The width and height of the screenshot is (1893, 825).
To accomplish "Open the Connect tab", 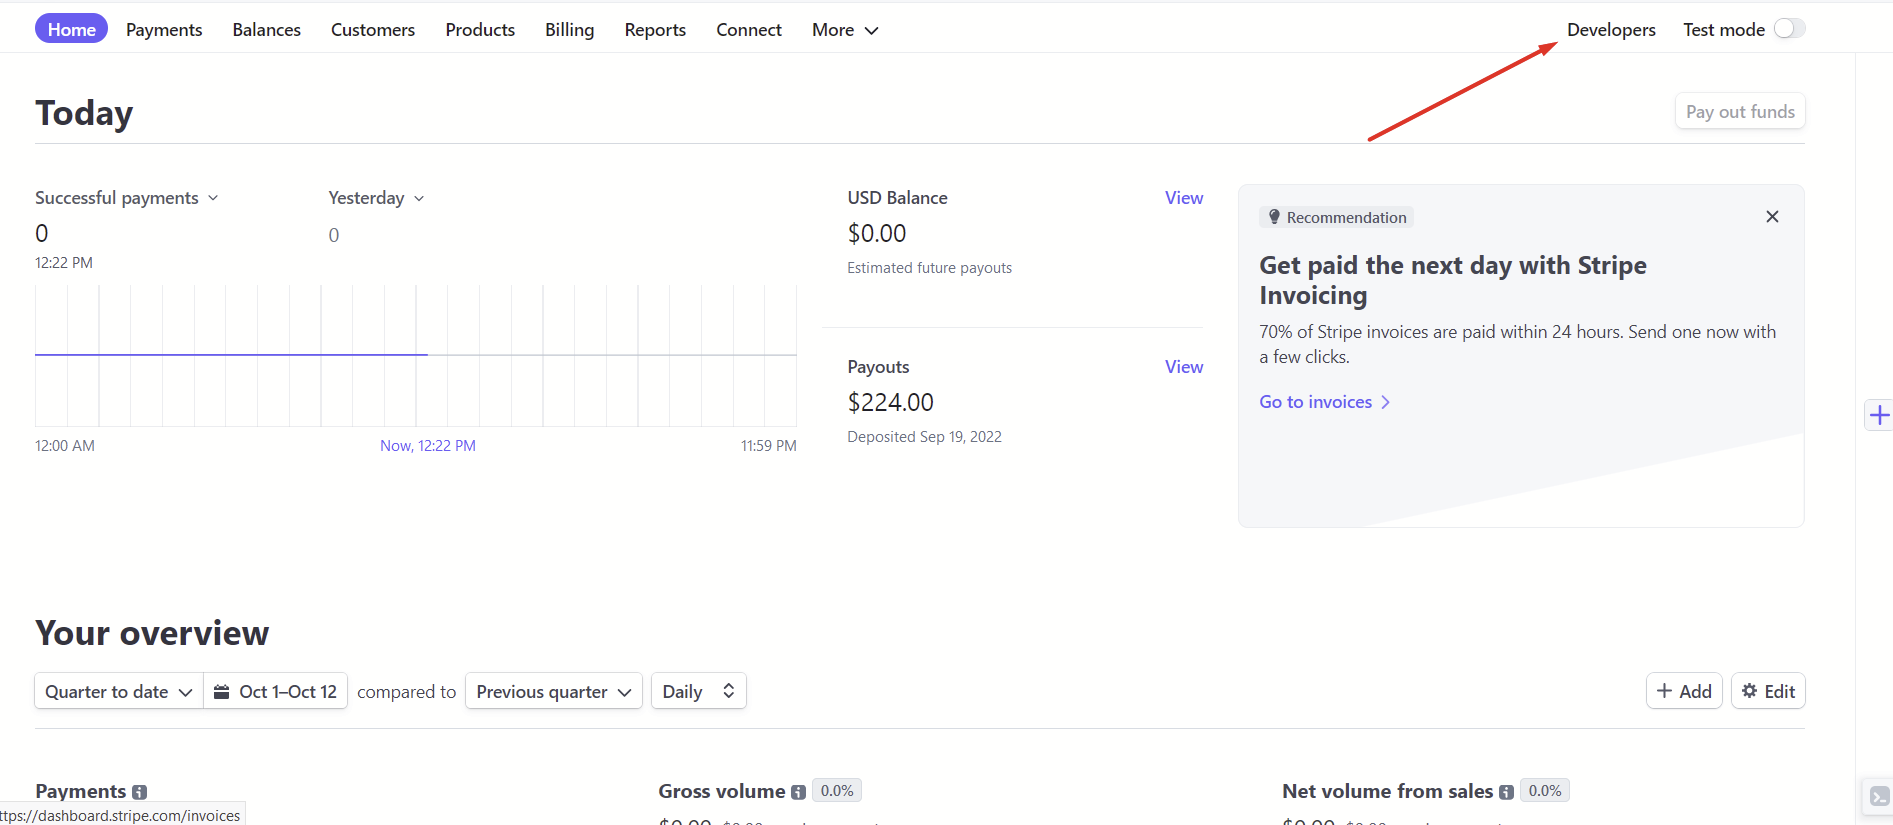I will click(x=749, y=30).
